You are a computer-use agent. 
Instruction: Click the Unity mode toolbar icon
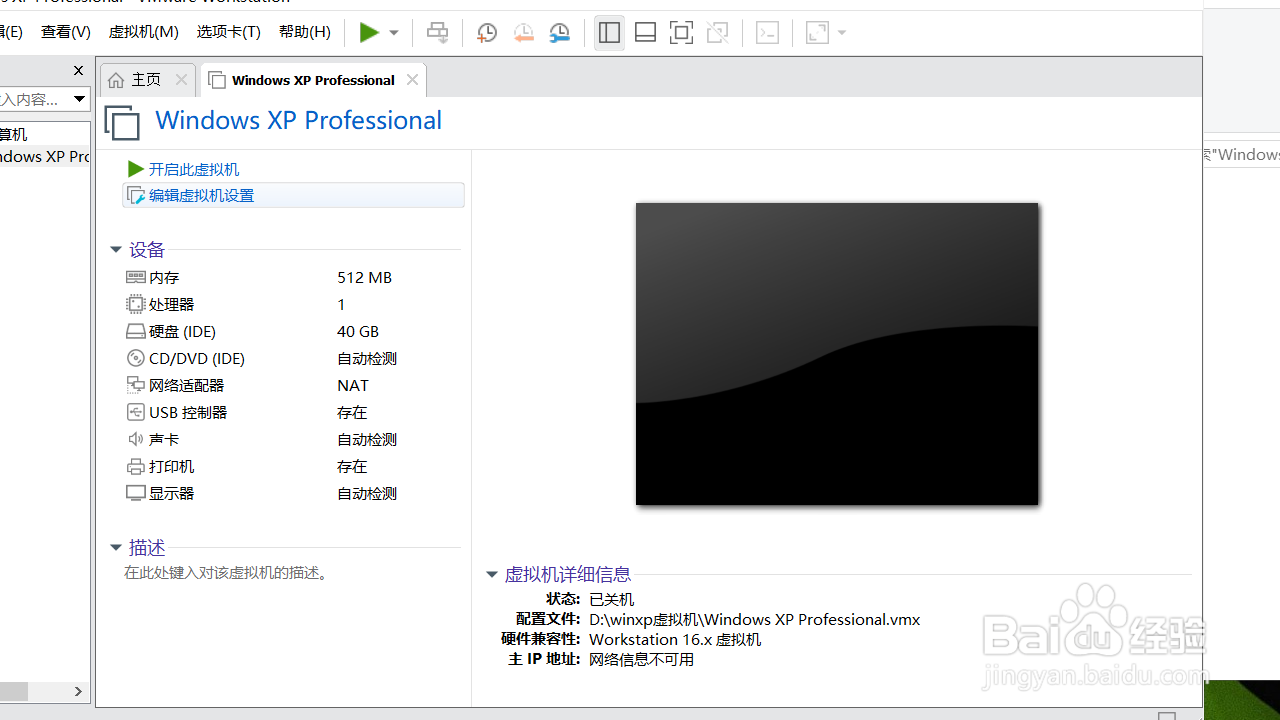point(717,33)
